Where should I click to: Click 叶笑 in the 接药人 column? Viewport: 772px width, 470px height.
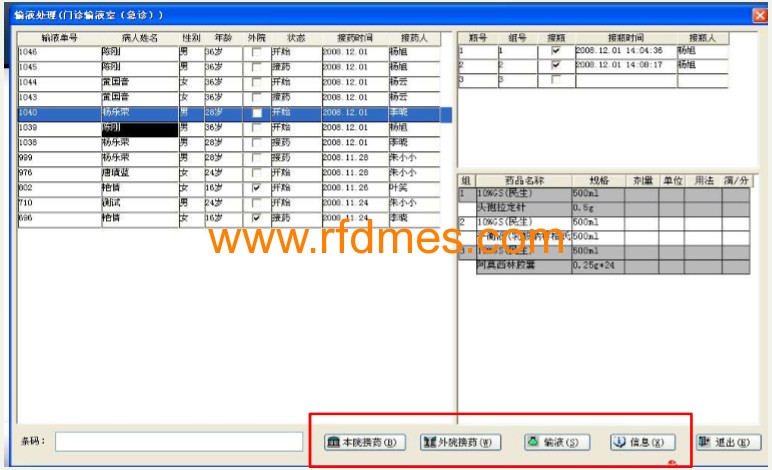pyautogui.click(x=398, y=188)
